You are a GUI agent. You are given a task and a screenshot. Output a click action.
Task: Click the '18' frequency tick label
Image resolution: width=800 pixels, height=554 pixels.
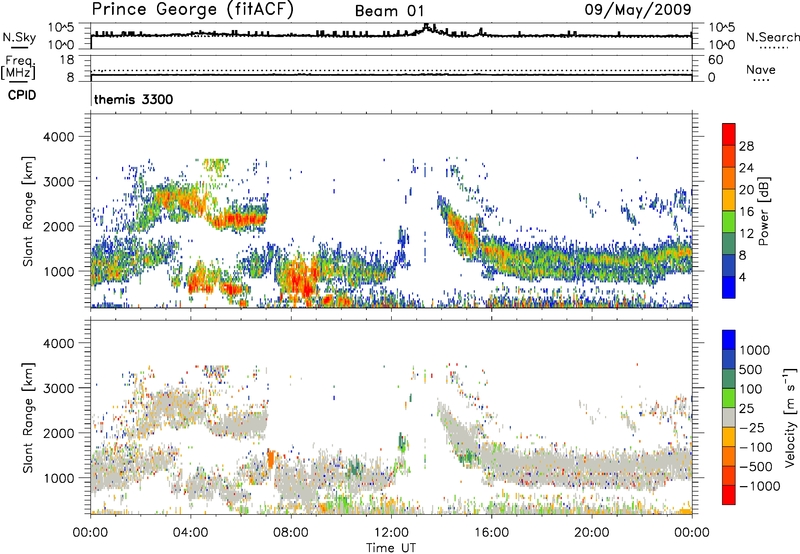[67, 60]
